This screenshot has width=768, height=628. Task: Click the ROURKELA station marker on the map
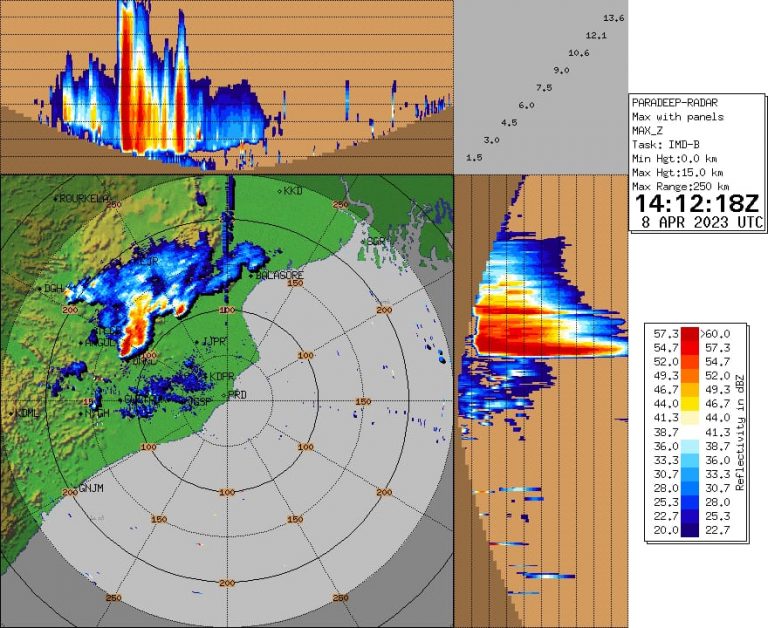[x=56, y=199]
